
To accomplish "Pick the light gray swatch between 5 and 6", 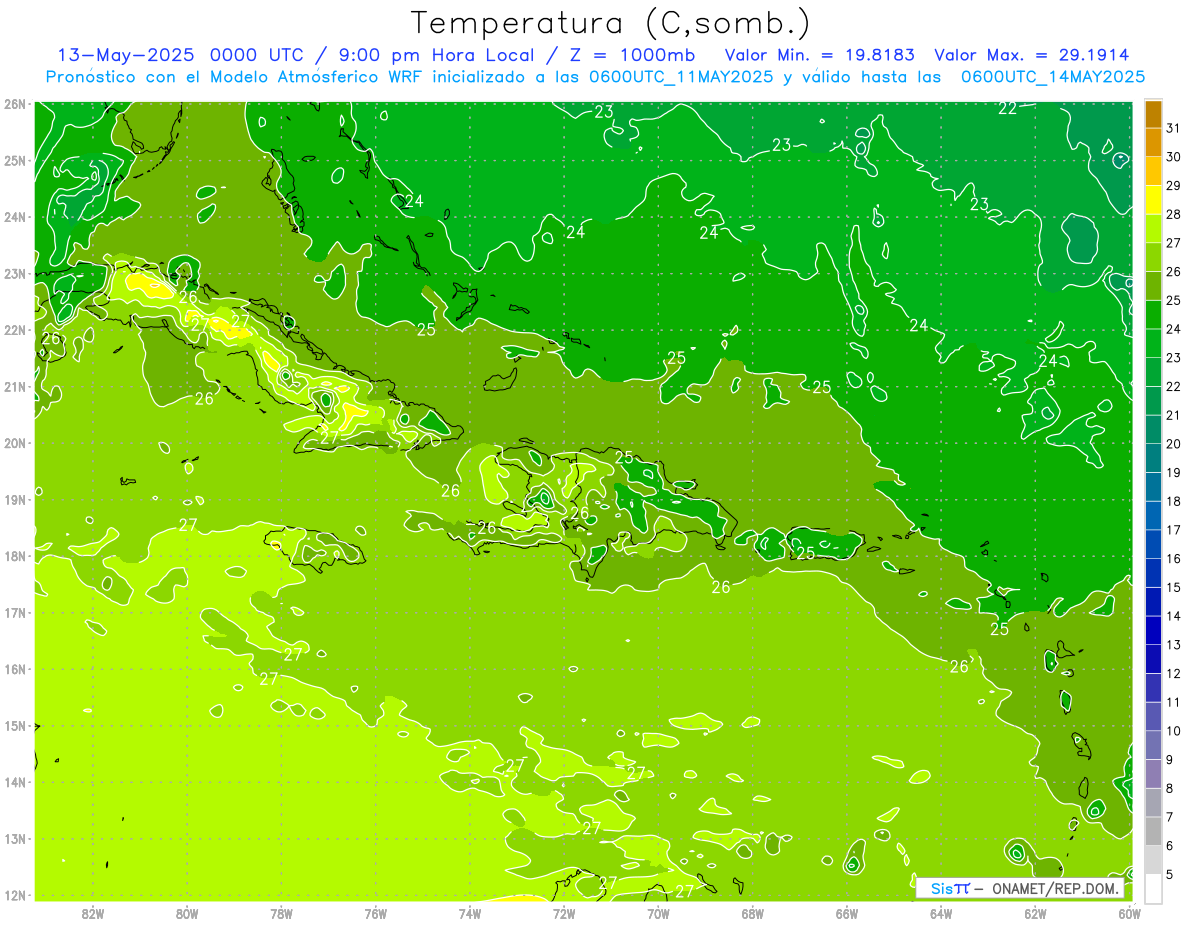I will pos(1153,860).
